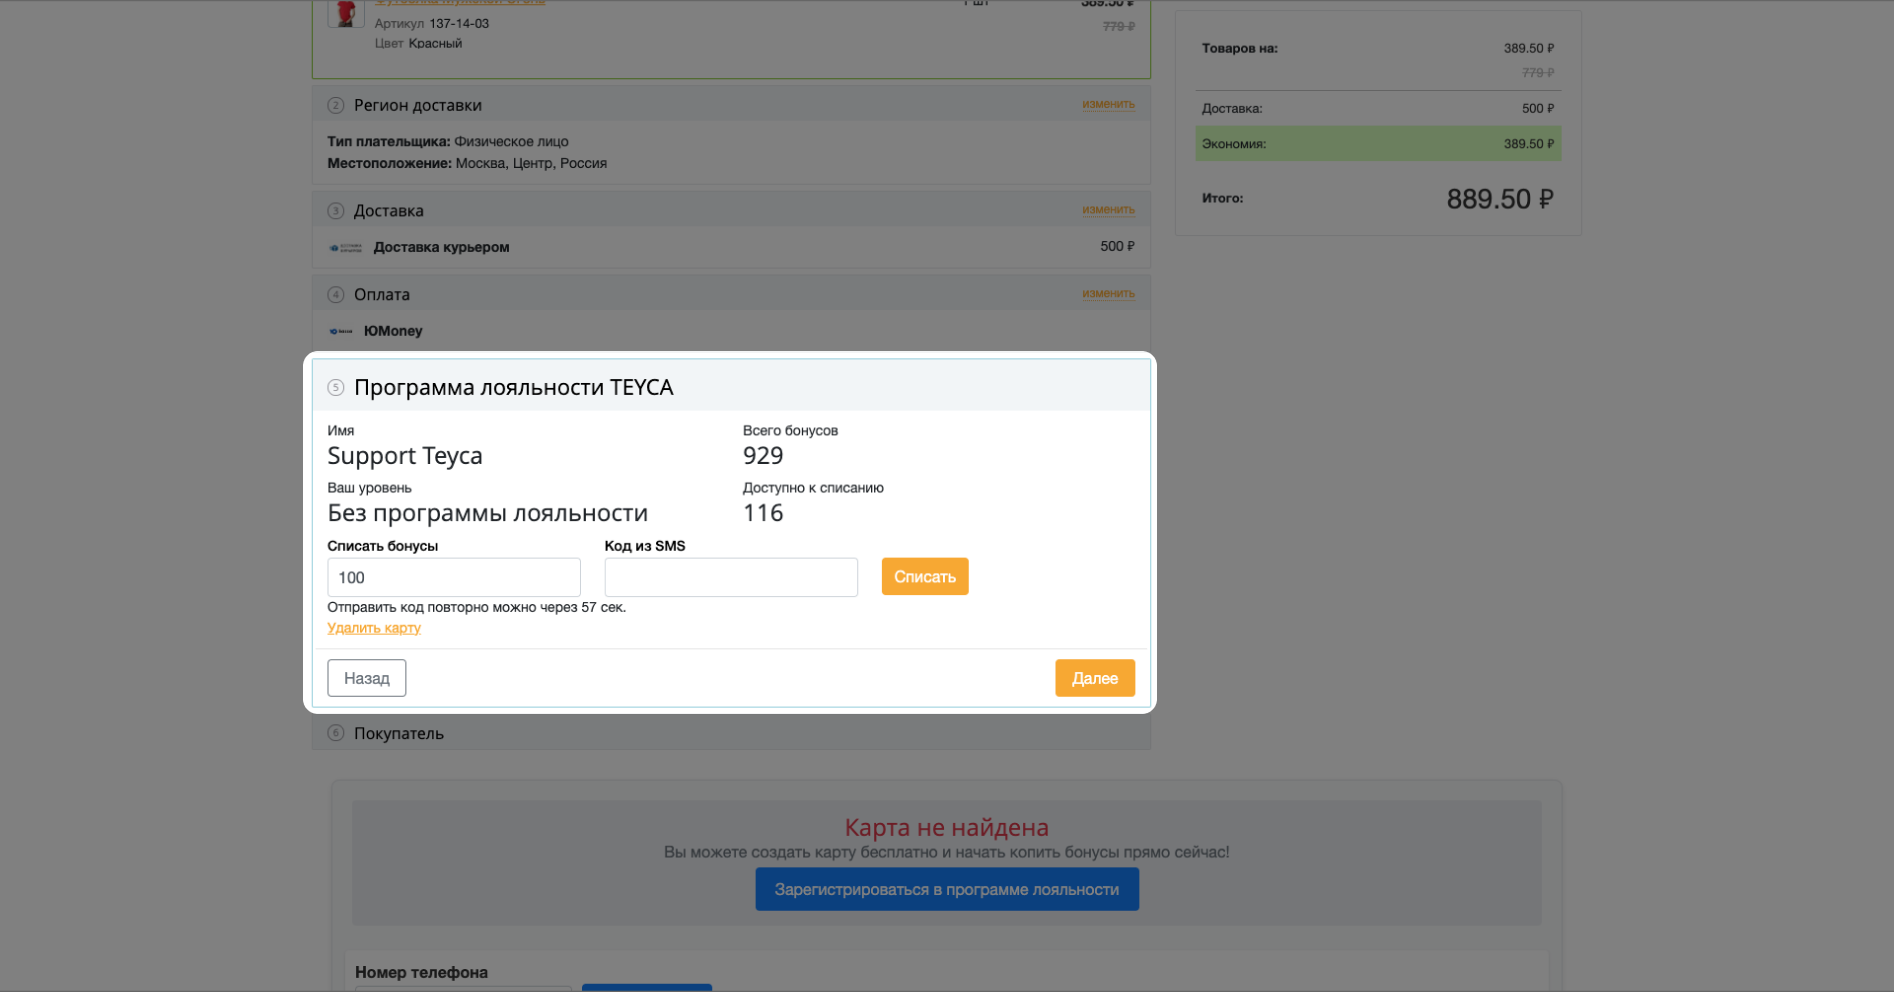Click the red product thumbnail image
The width and height of the screenshot is (1894, 992).
[x=346, y=13]
